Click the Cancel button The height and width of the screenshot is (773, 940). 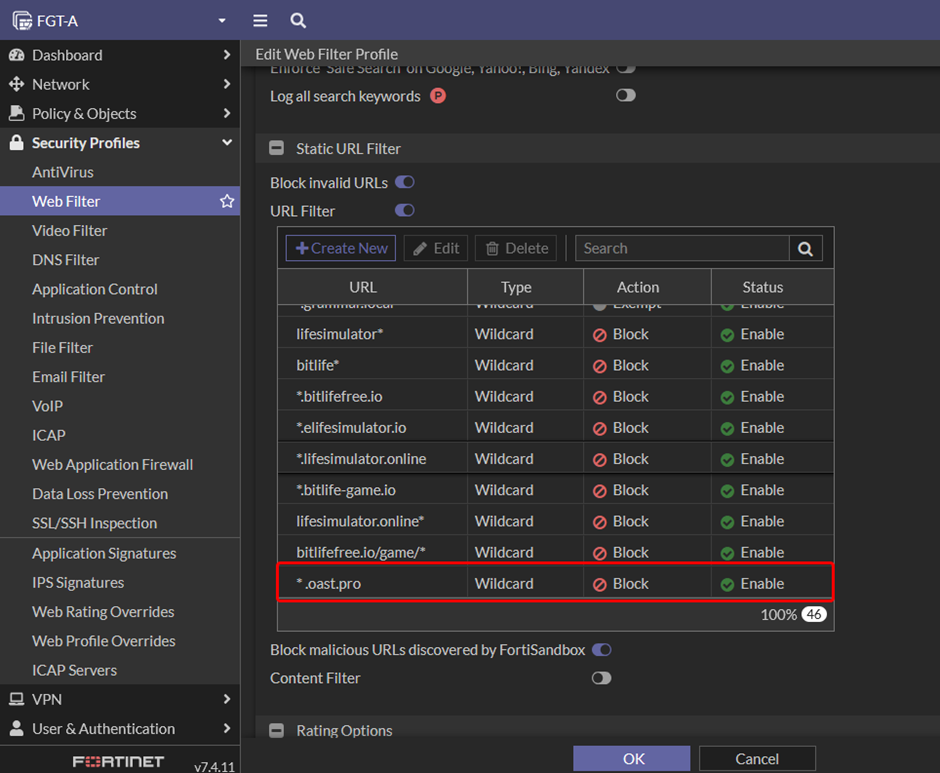click(757, 759)
